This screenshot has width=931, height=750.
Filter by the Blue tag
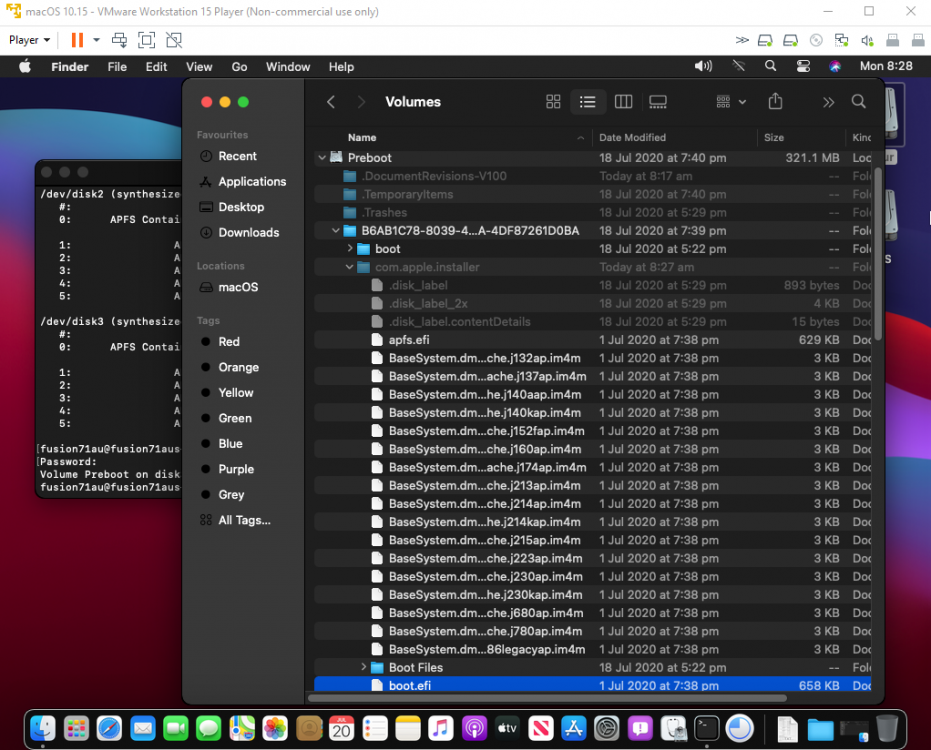coord(230,444)
